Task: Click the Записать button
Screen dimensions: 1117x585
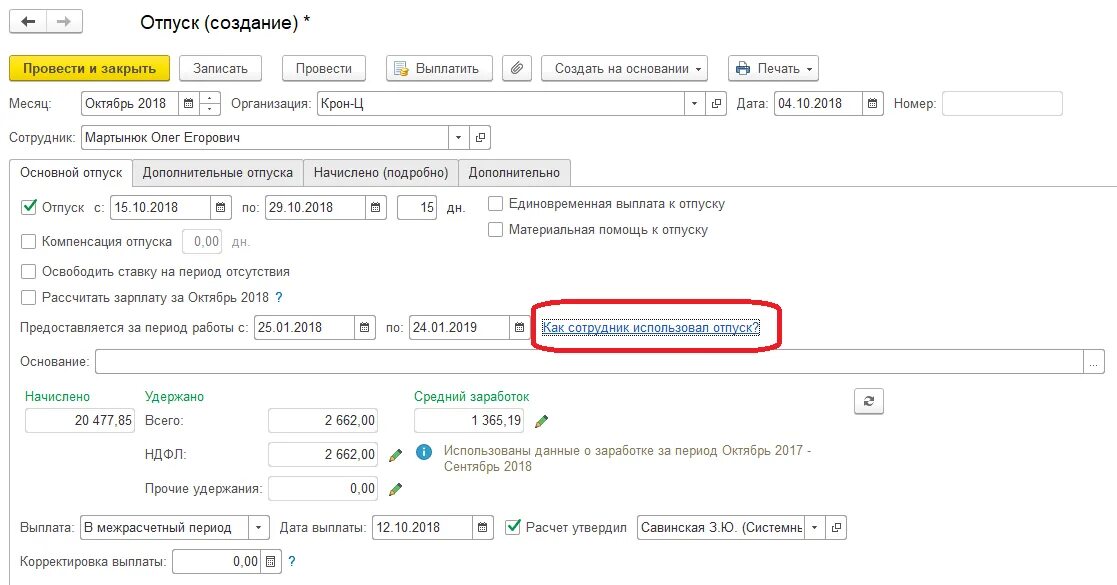Action: (220, 68)
